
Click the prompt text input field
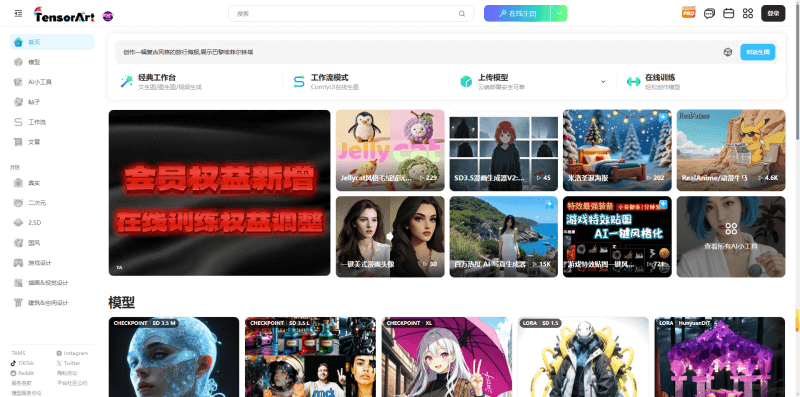tap(418, 52)
